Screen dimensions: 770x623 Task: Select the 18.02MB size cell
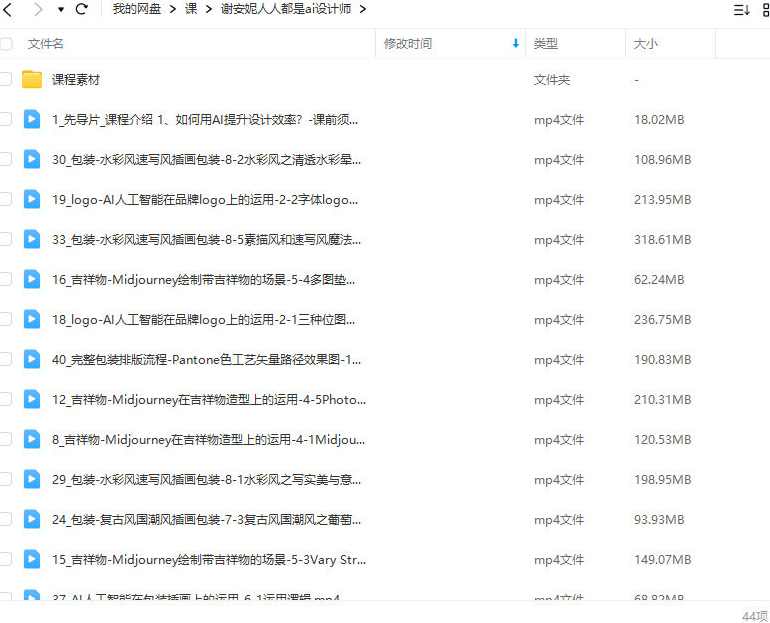659,120
